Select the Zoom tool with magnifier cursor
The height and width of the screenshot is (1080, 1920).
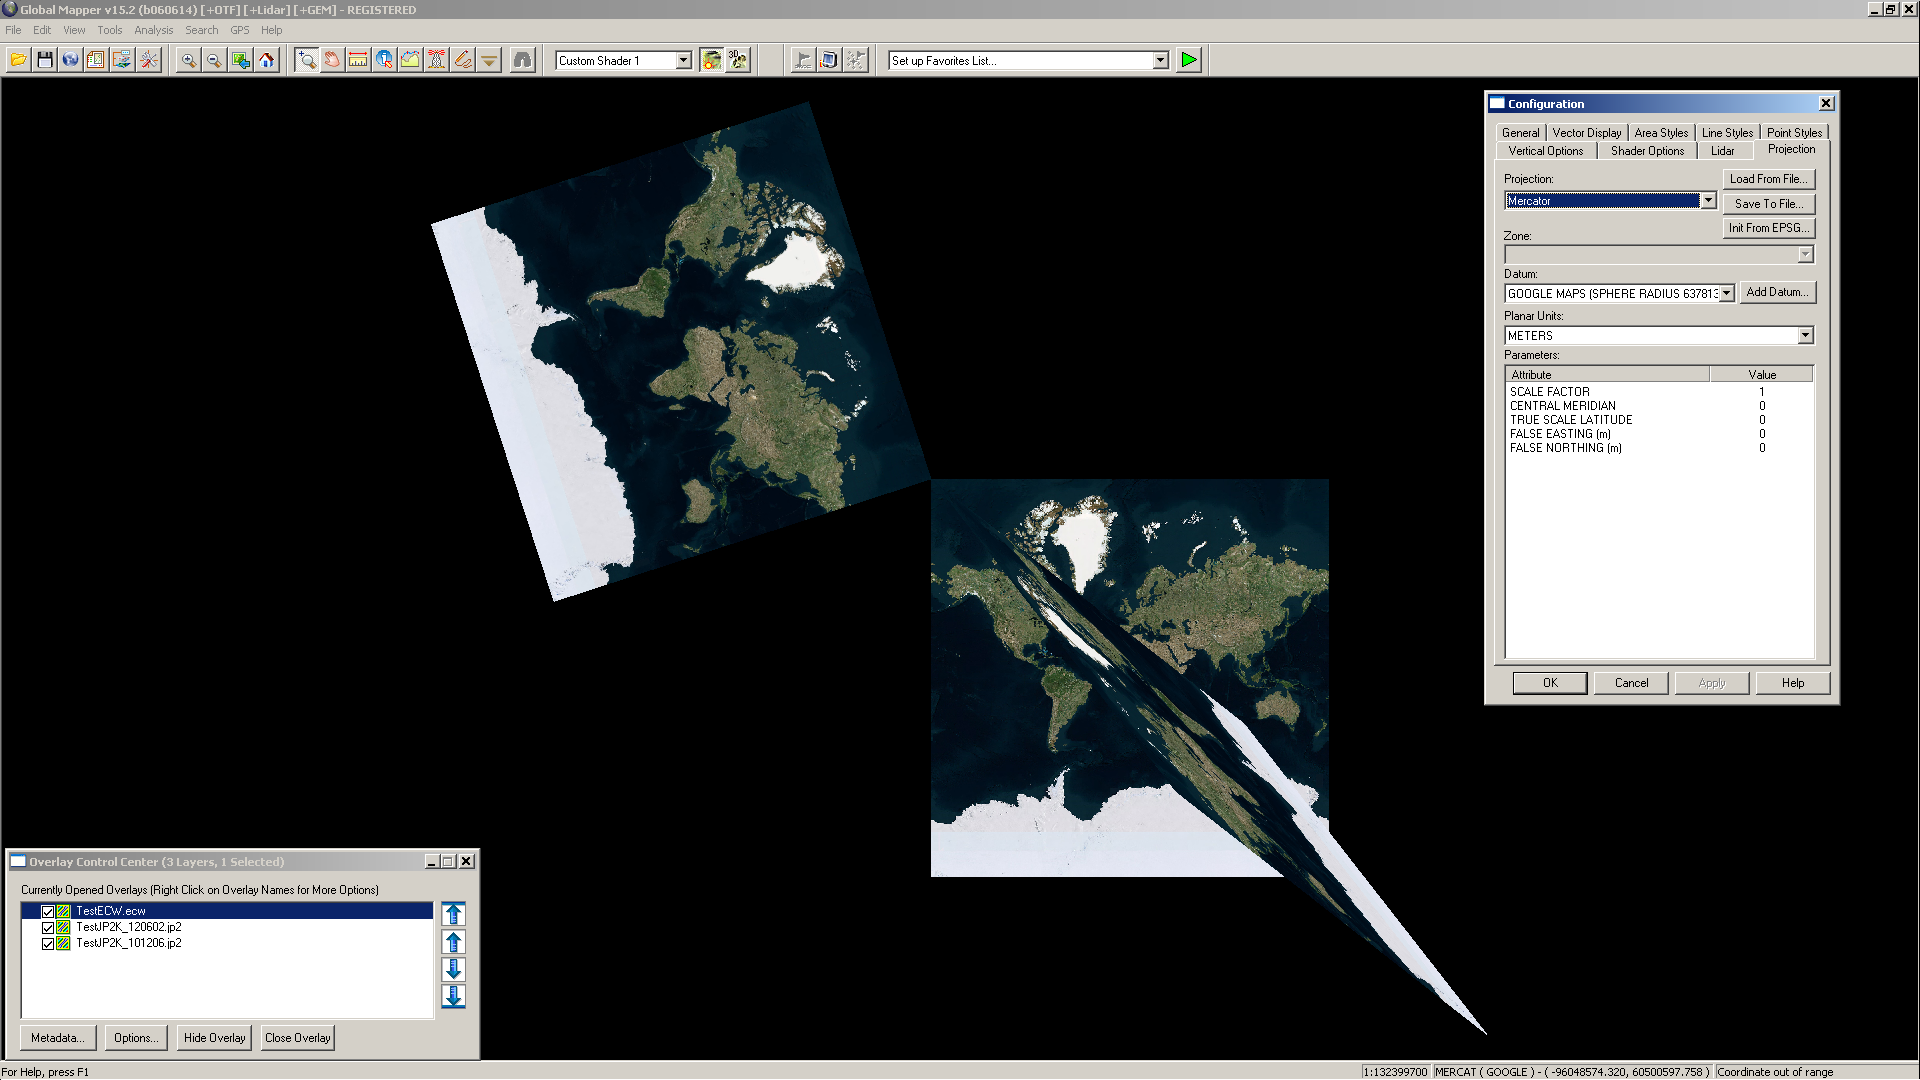pyautogui.click(x=306, y=61)
